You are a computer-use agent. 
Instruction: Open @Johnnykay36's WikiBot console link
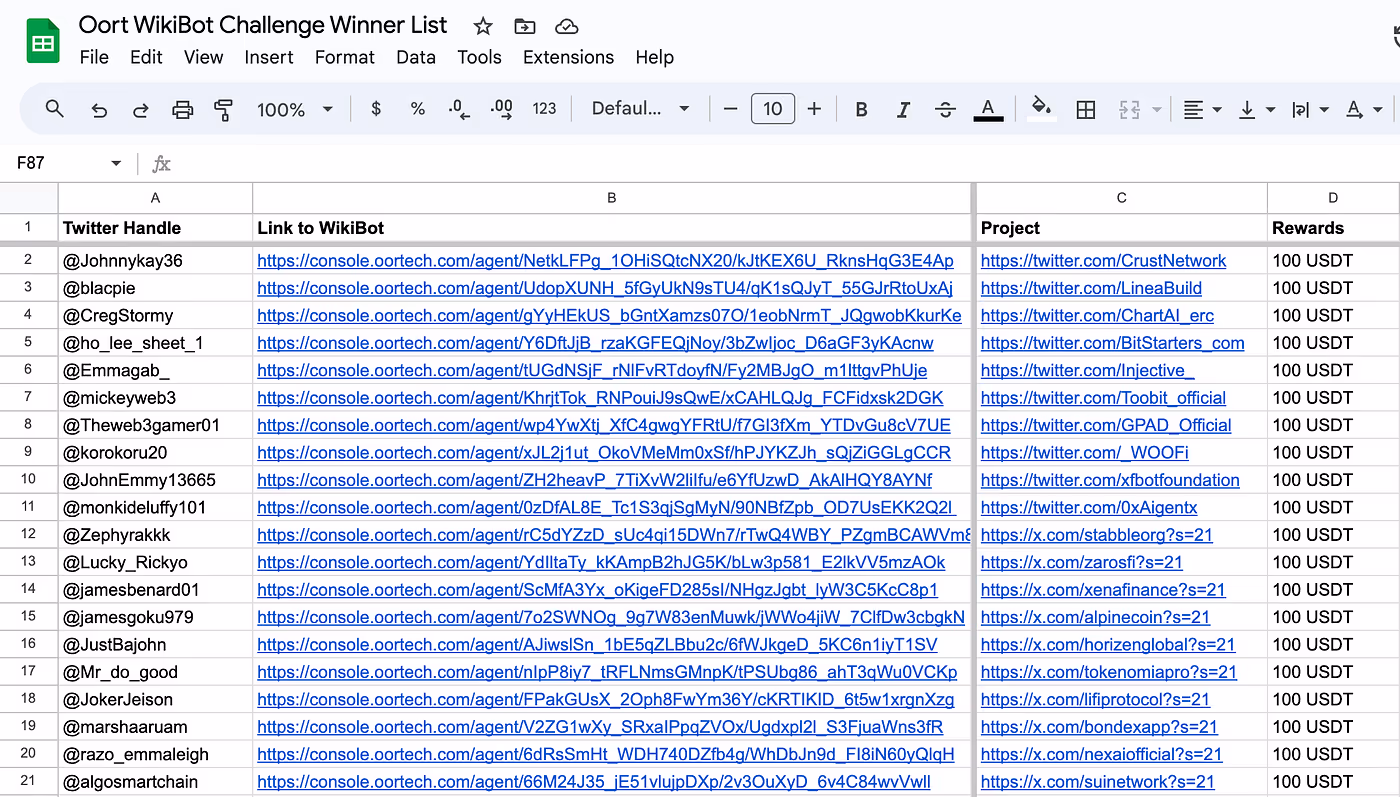pos(605,261)
